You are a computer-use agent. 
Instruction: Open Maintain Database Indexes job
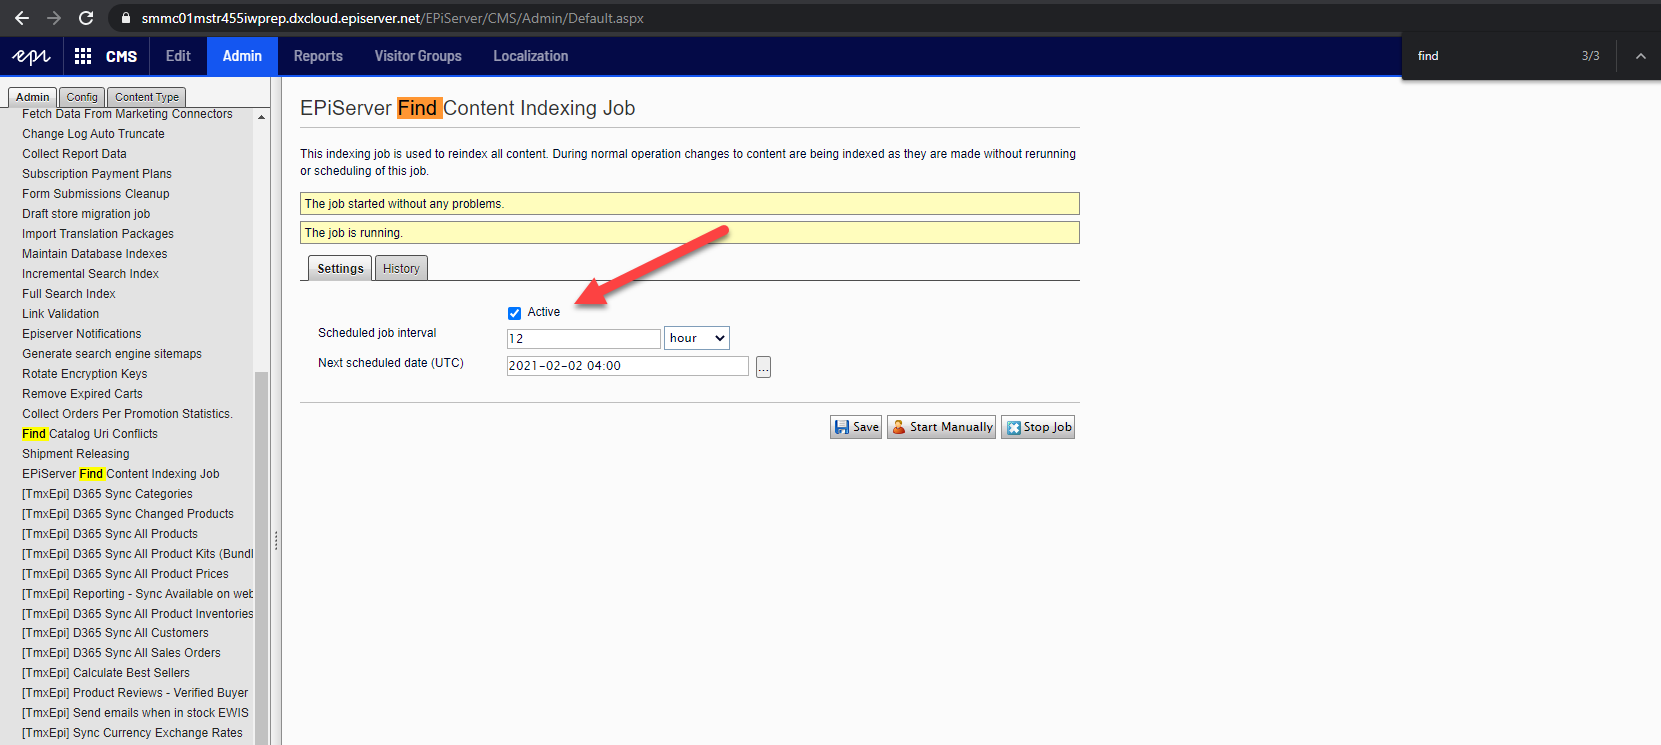[x=95, y=254]
